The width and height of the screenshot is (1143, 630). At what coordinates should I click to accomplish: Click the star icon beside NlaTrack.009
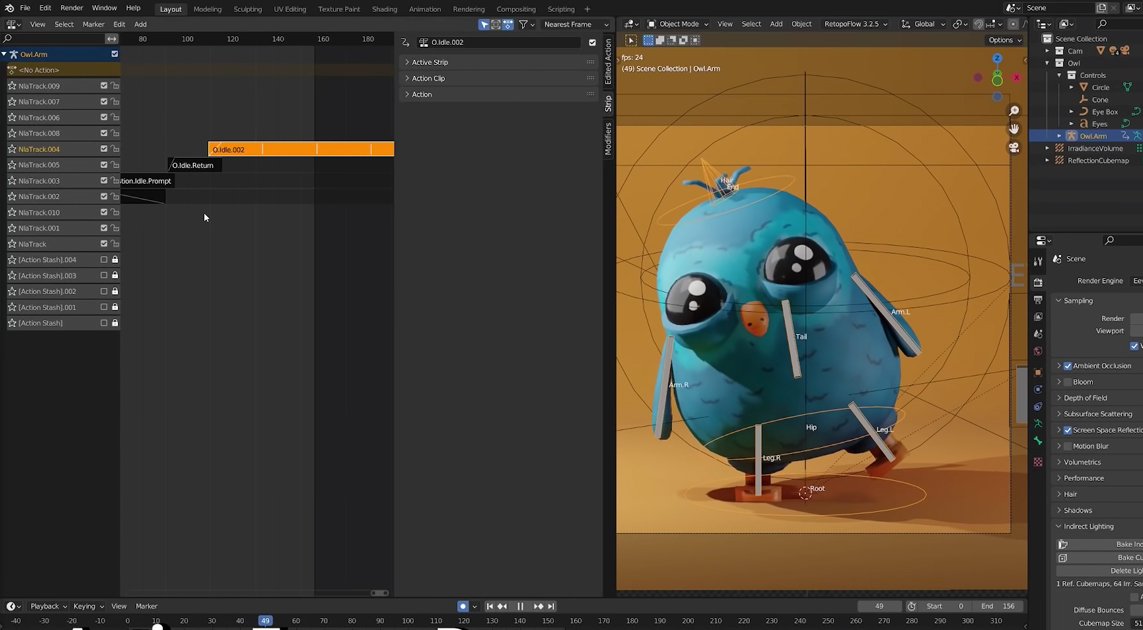(x=12, y=86)
